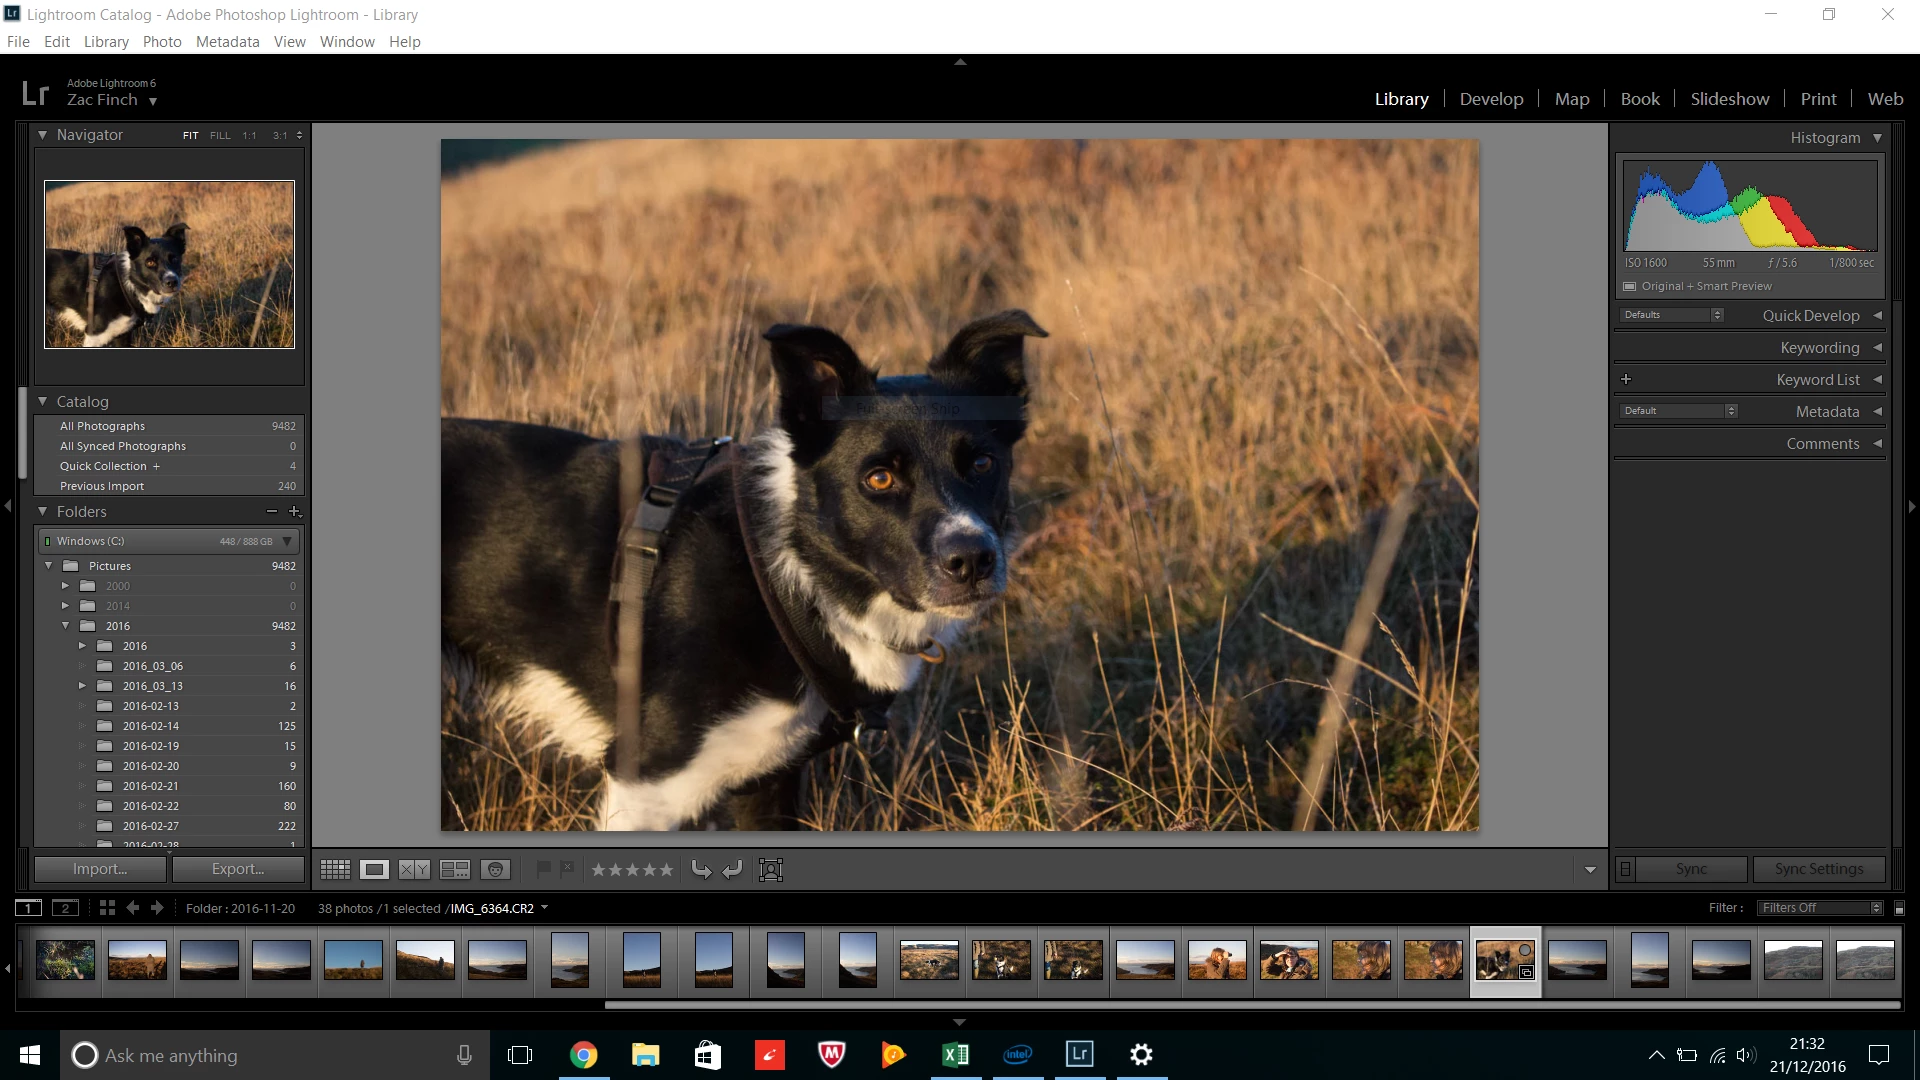Toggle filter switch at filmstrip right

click(1899, 908)
